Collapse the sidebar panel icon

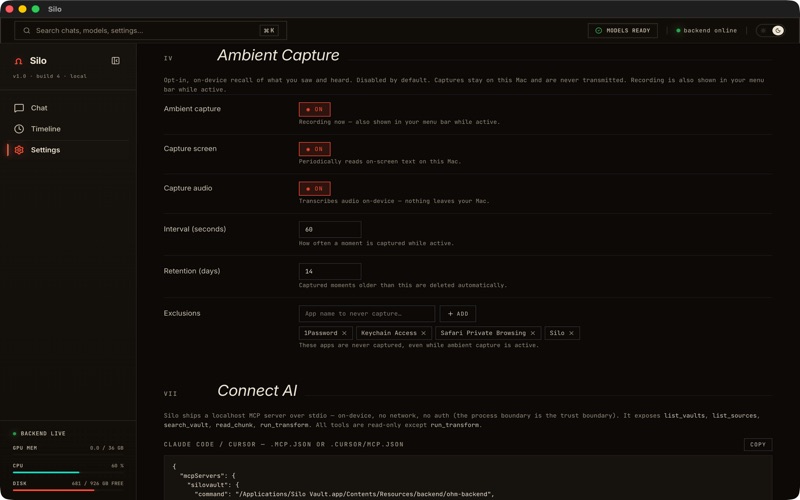pos(115,61)
